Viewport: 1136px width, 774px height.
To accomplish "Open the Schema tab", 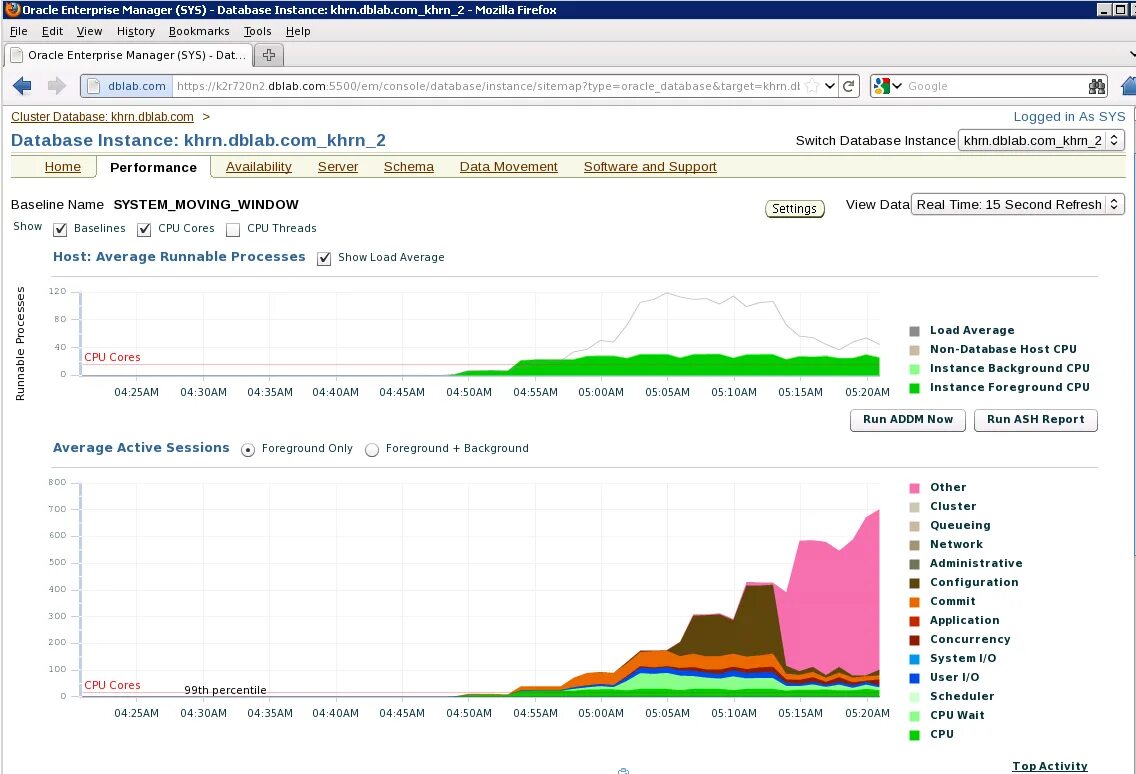I will coord(409,167).
